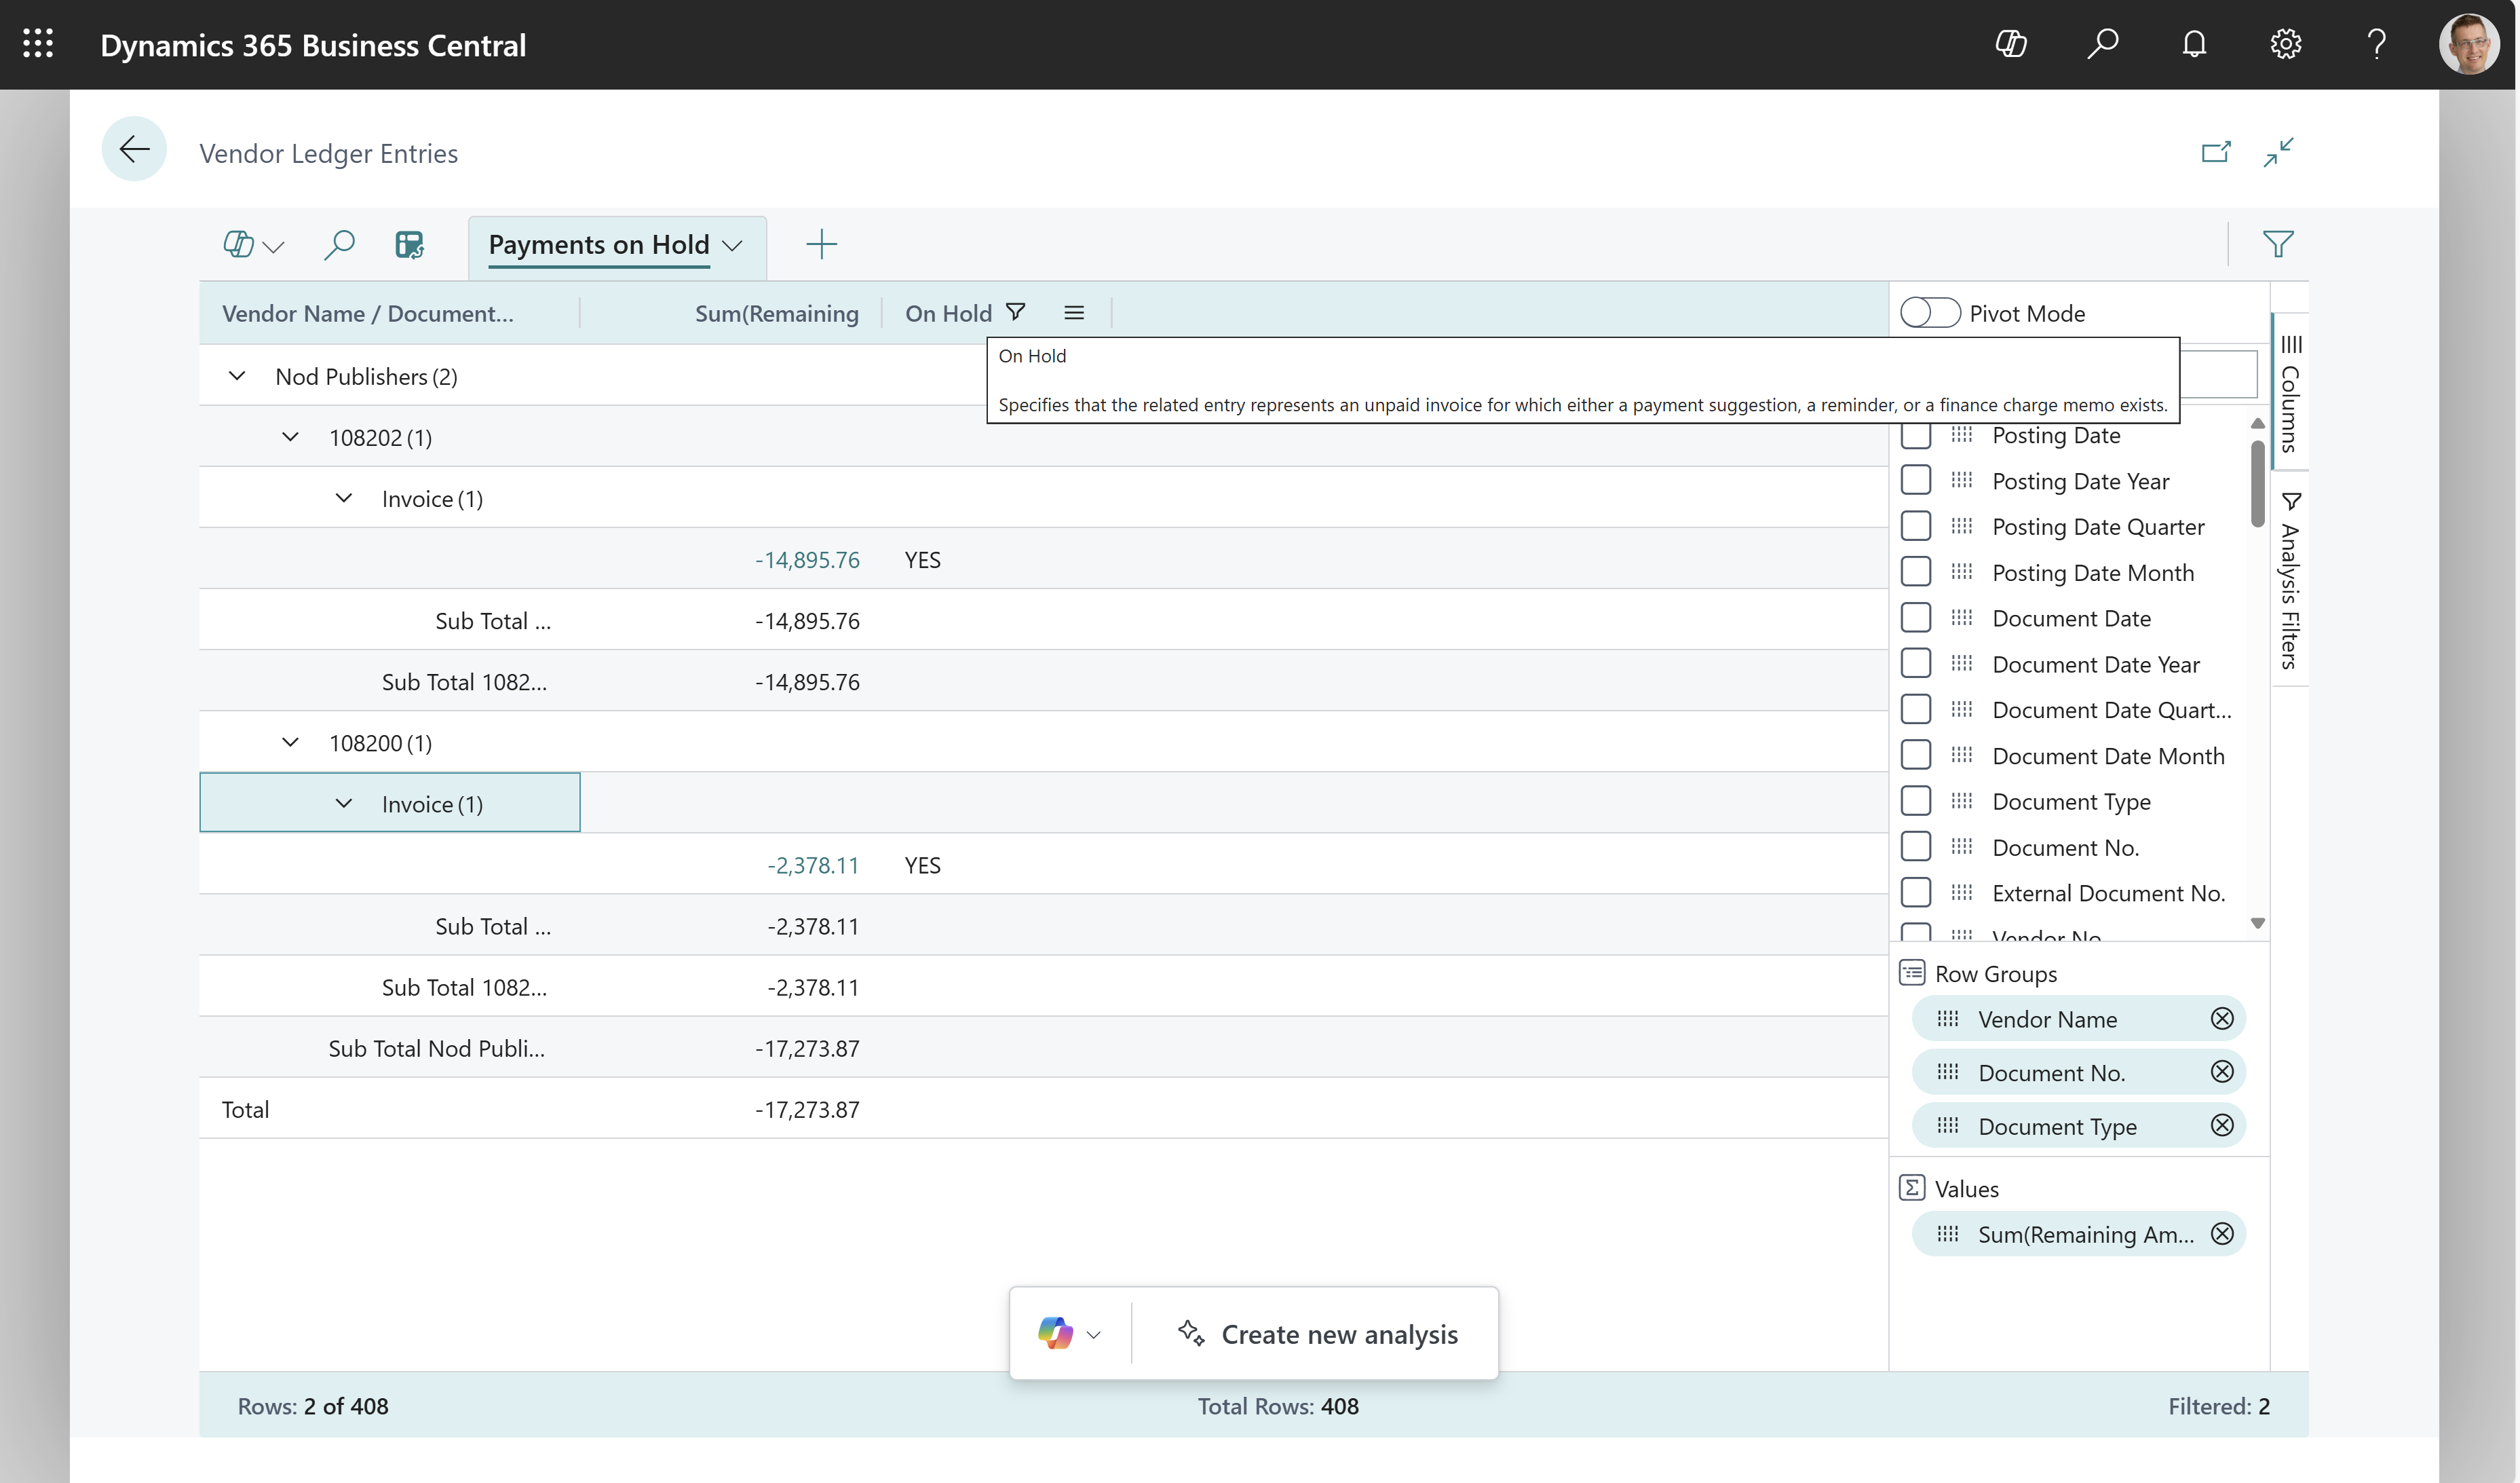Open notifications via the bell icon

pos(2194,44)
